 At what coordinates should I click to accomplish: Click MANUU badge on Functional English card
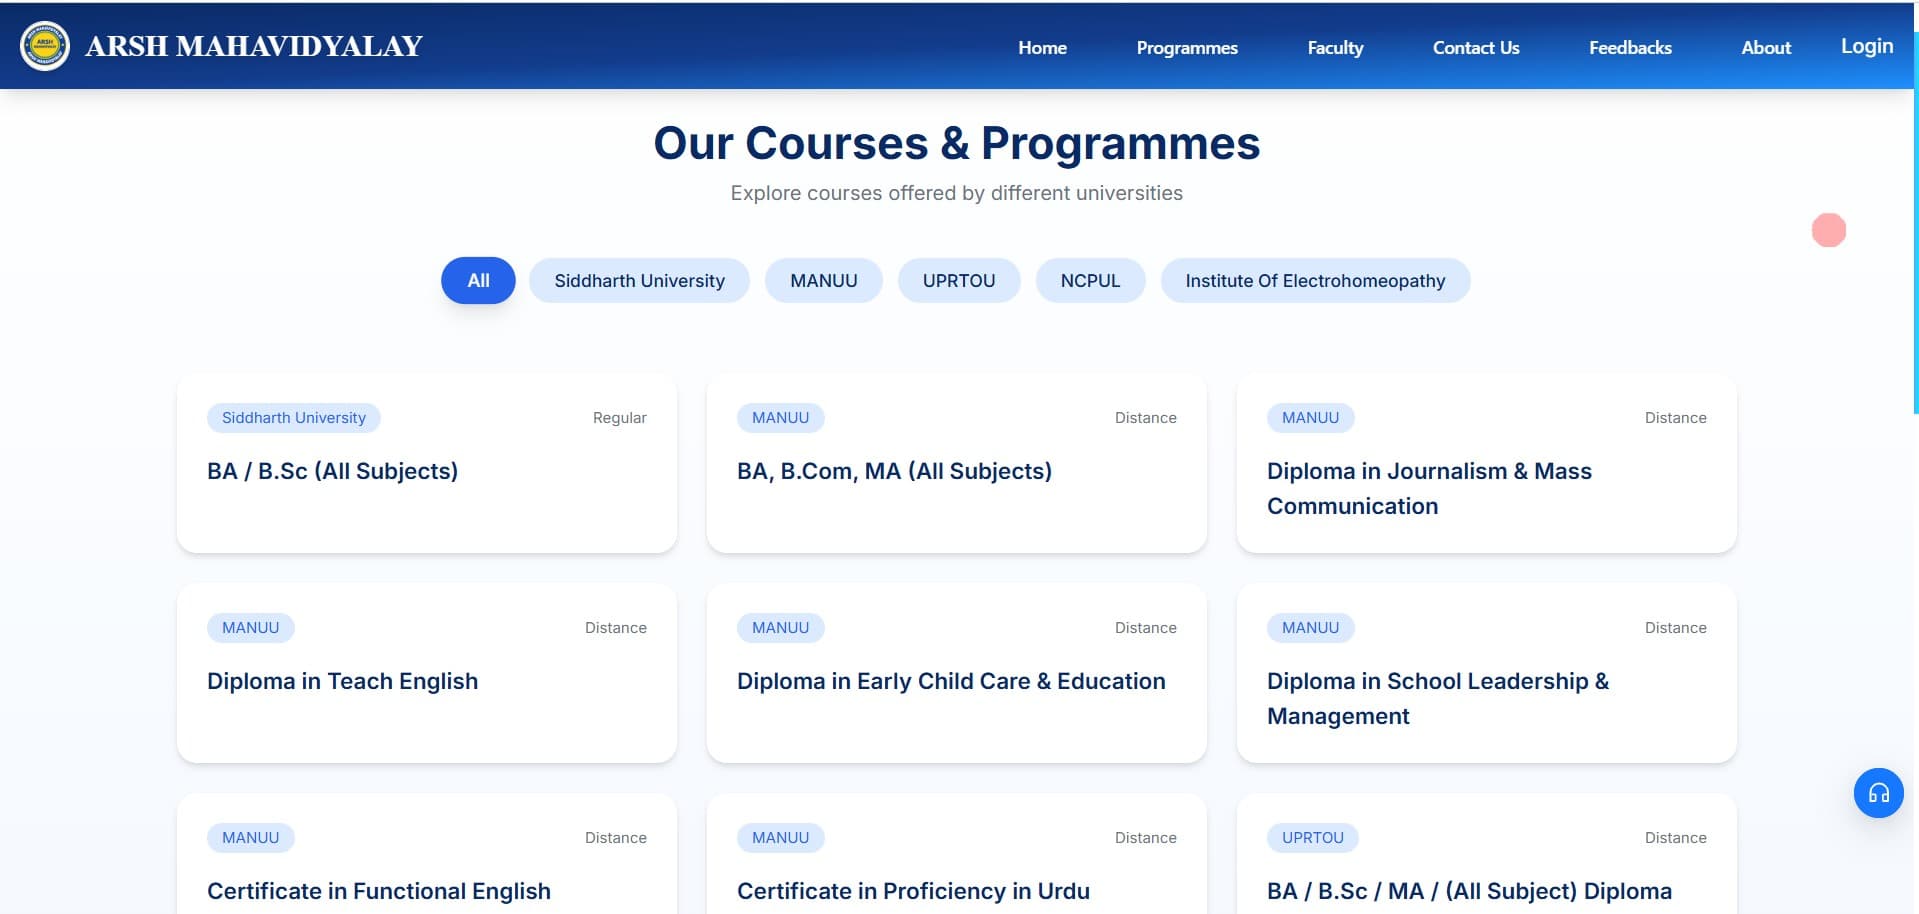250,838
